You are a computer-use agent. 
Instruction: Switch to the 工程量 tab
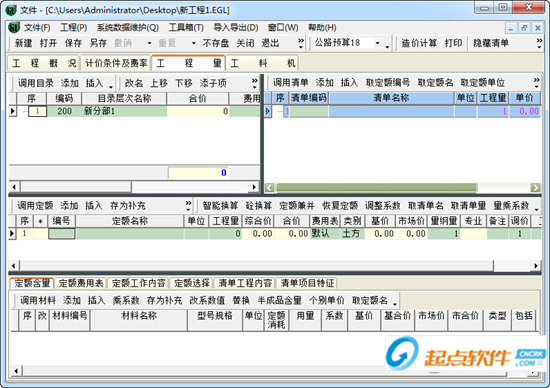[188, 63]
